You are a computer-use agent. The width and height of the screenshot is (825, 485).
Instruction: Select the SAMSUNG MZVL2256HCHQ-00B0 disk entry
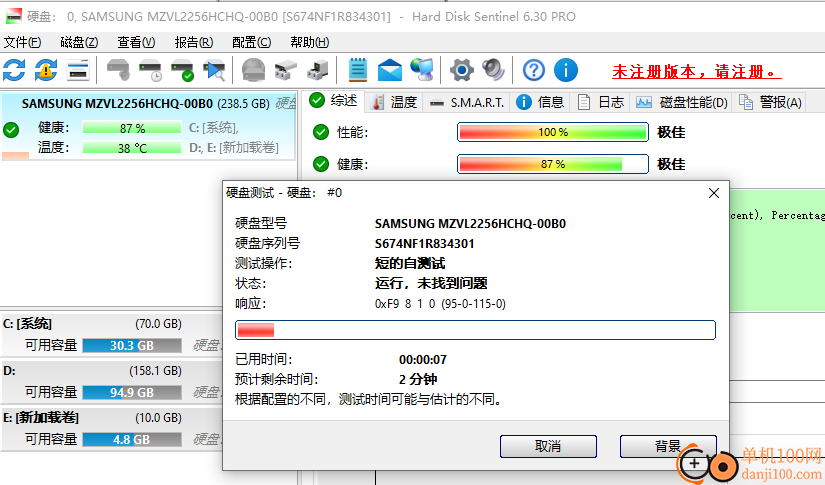(x=149, y=125)
